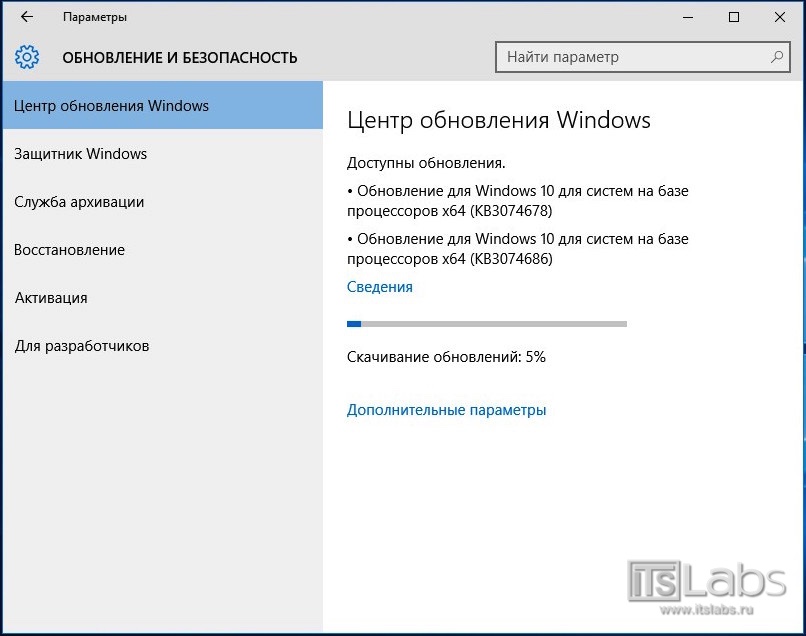Click the "Параметры" window title
The width and height of the screenshot is (806, 636).
coord(95,17)
